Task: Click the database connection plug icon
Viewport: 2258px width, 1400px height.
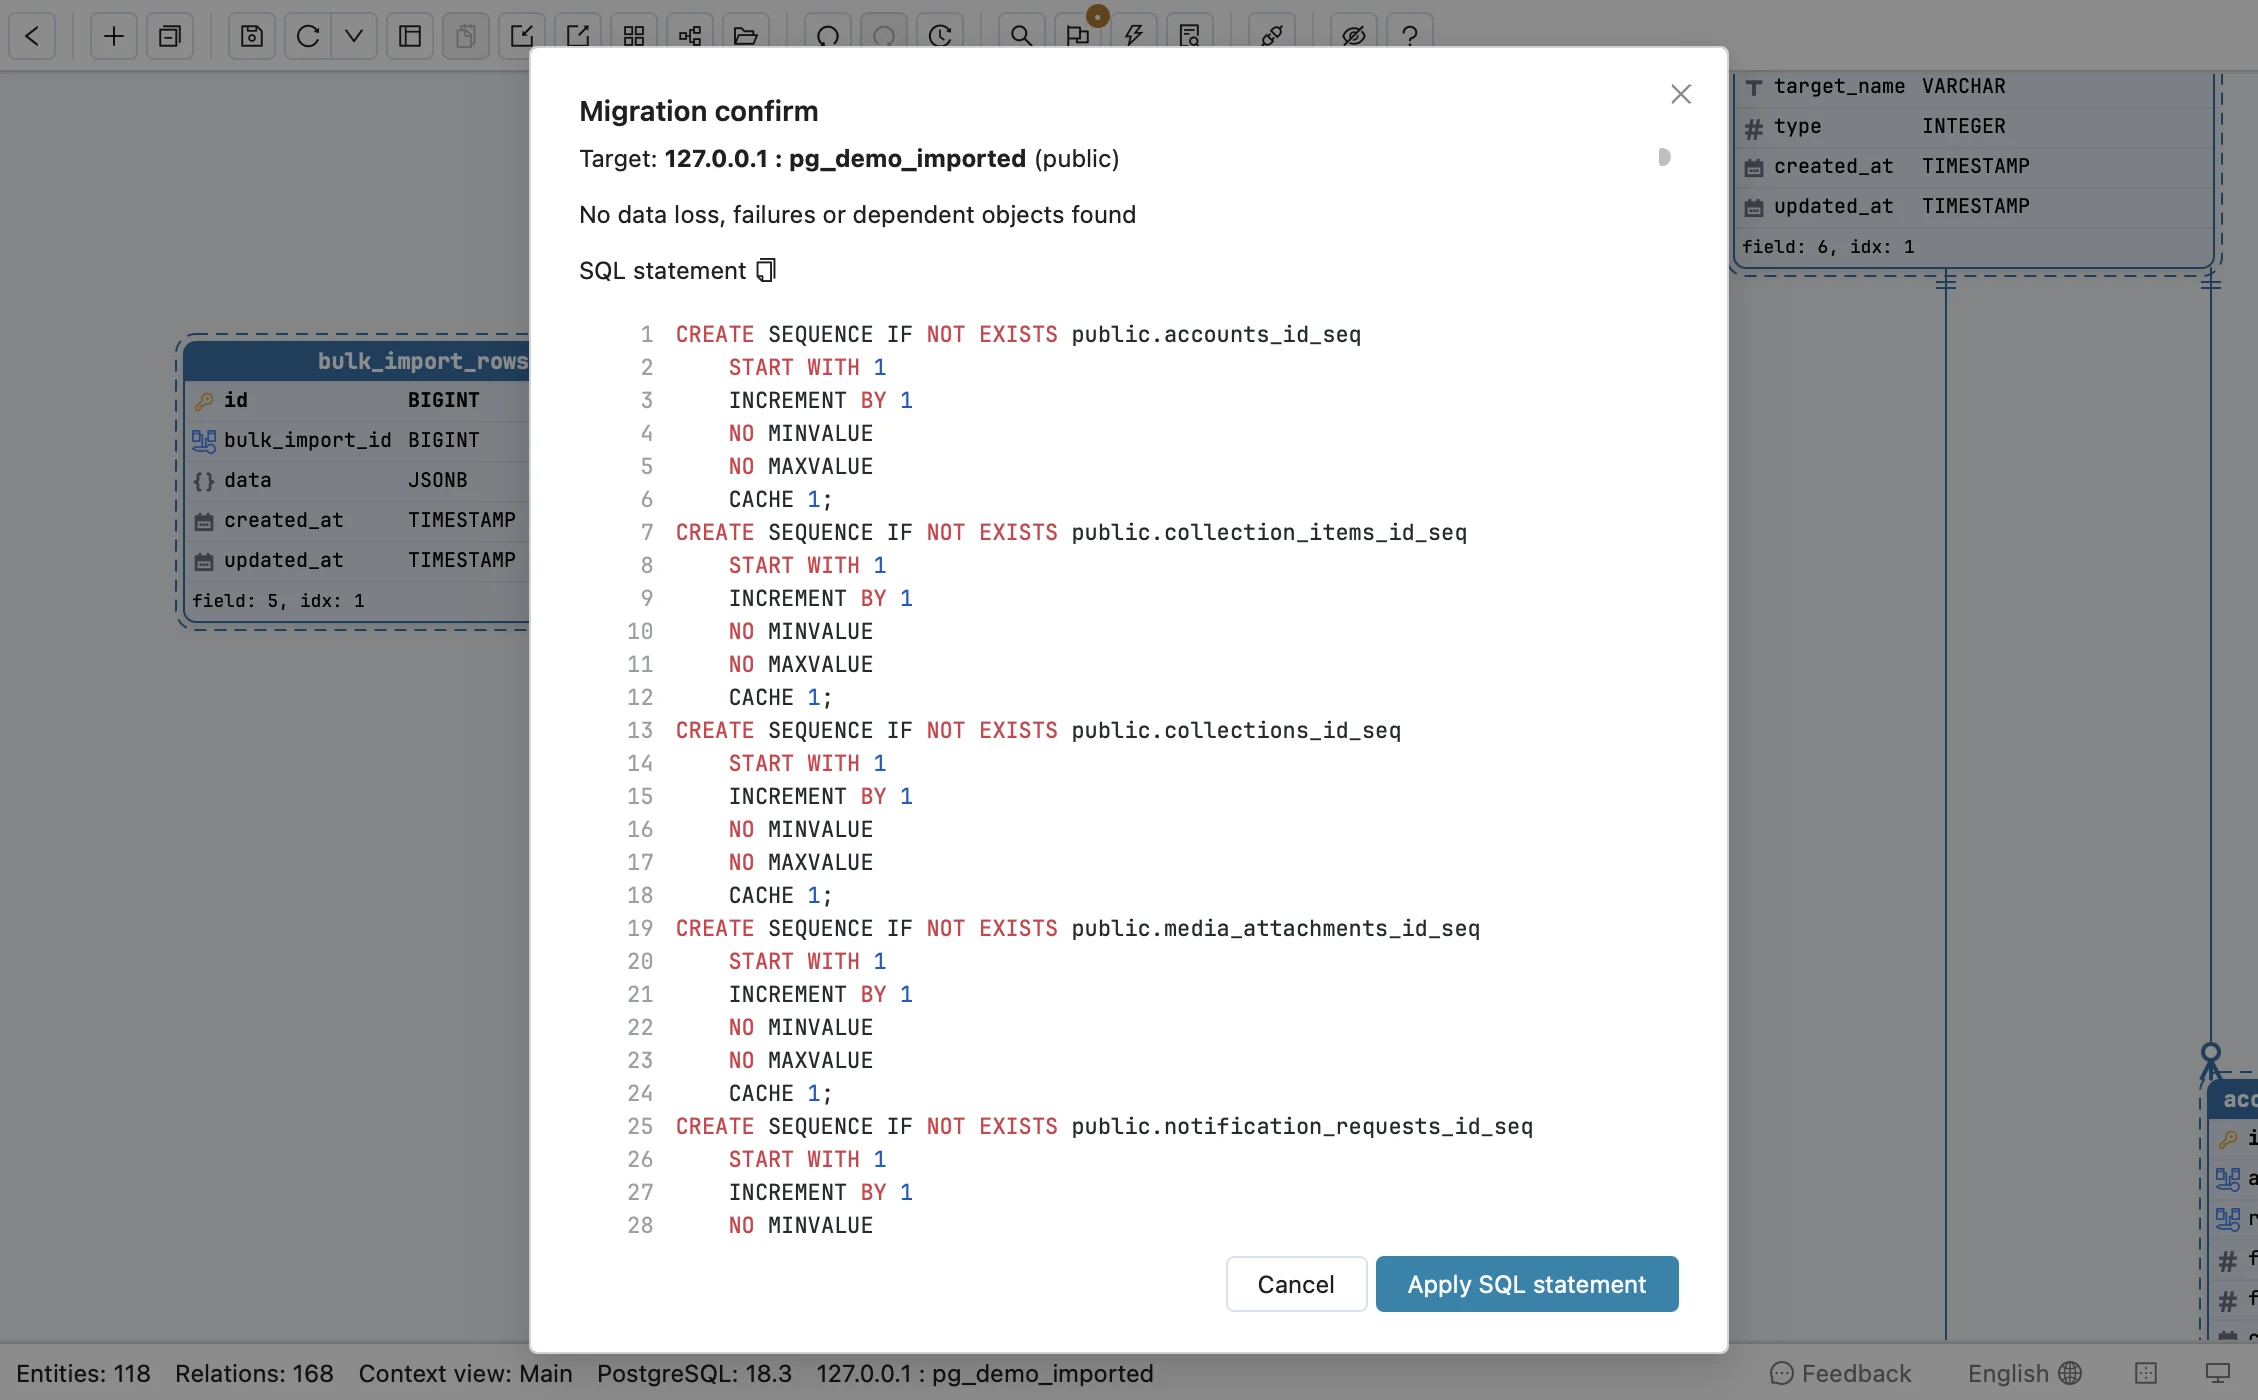Action: (1272, 36)
